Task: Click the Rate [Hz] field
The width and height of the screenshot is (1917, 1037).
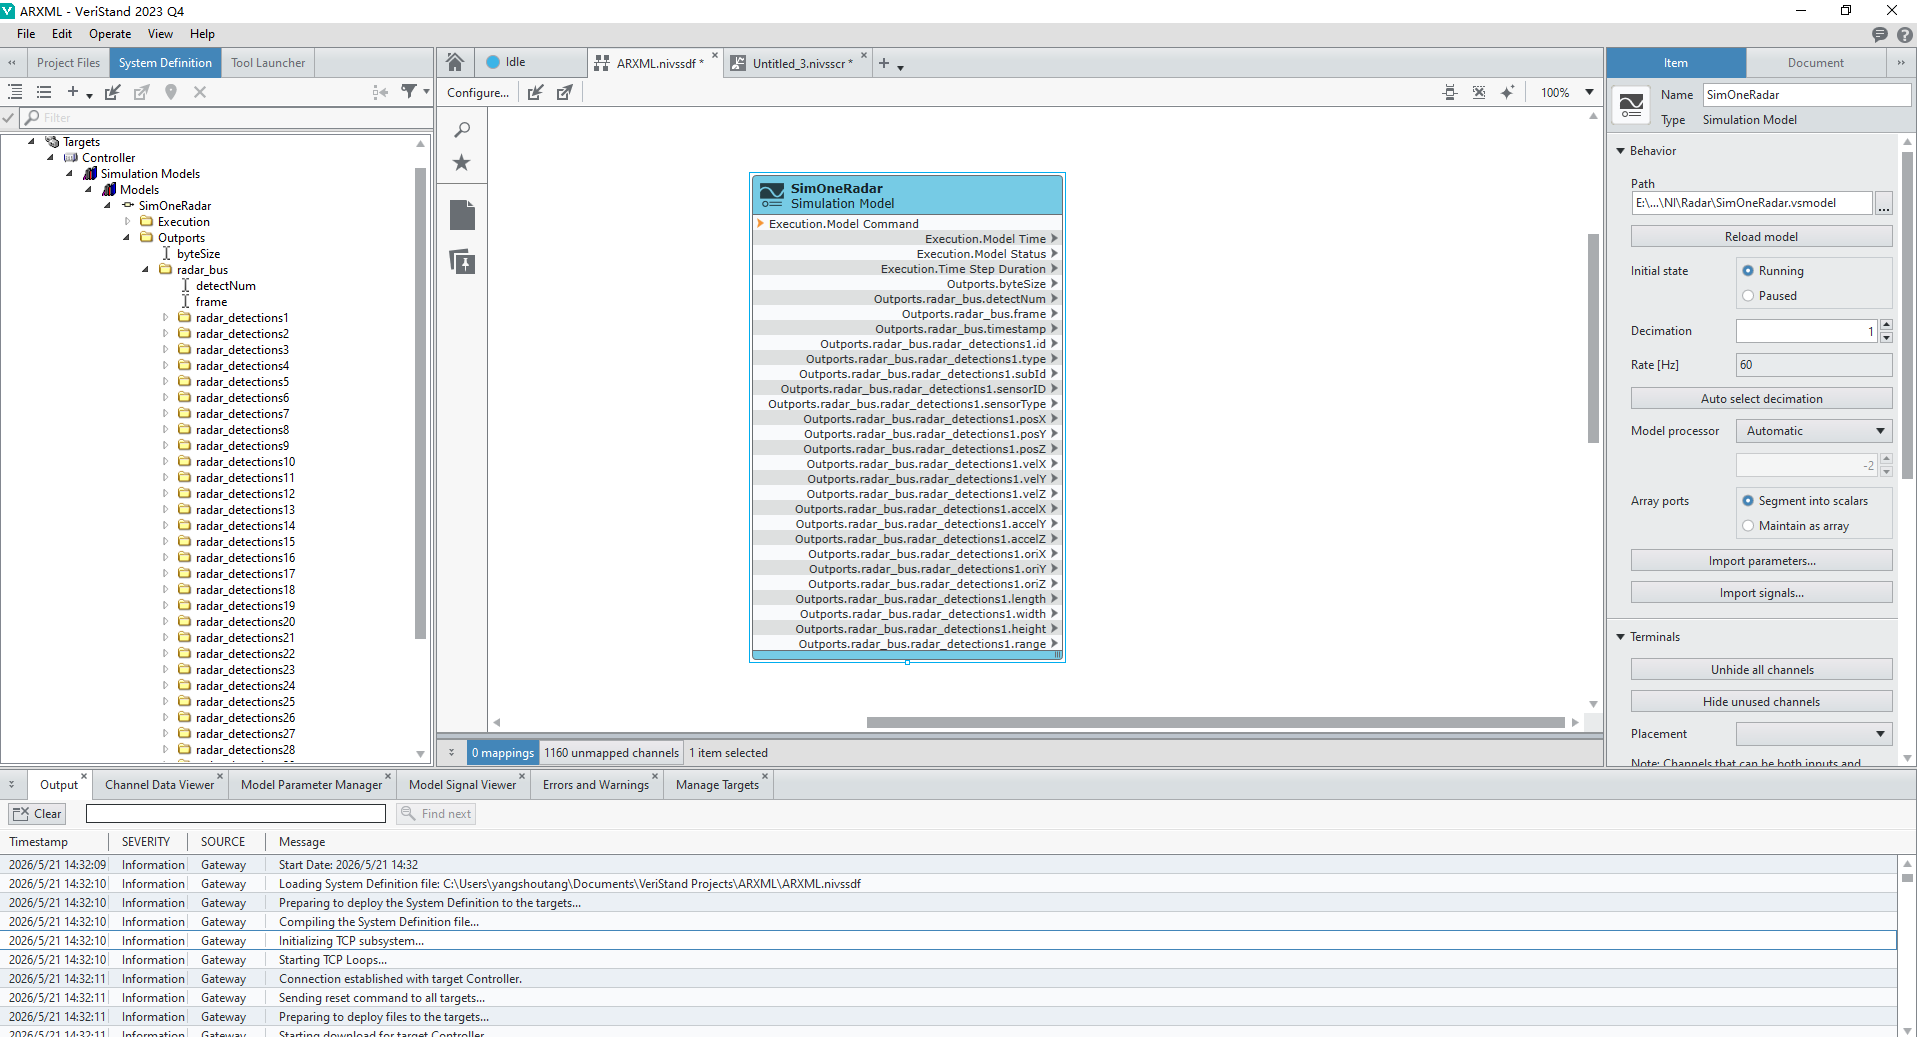Action: click(1814, 365)
